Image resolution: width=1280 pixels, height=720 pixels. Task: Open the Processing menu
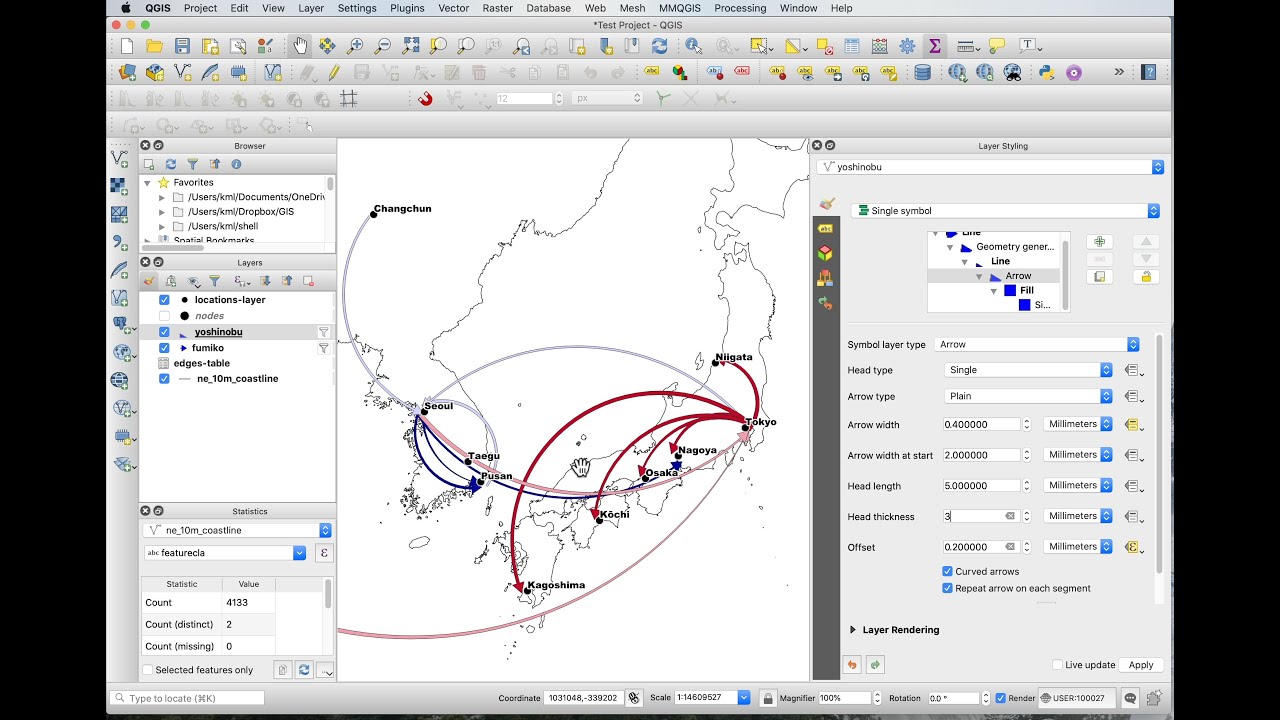point(740,8)
